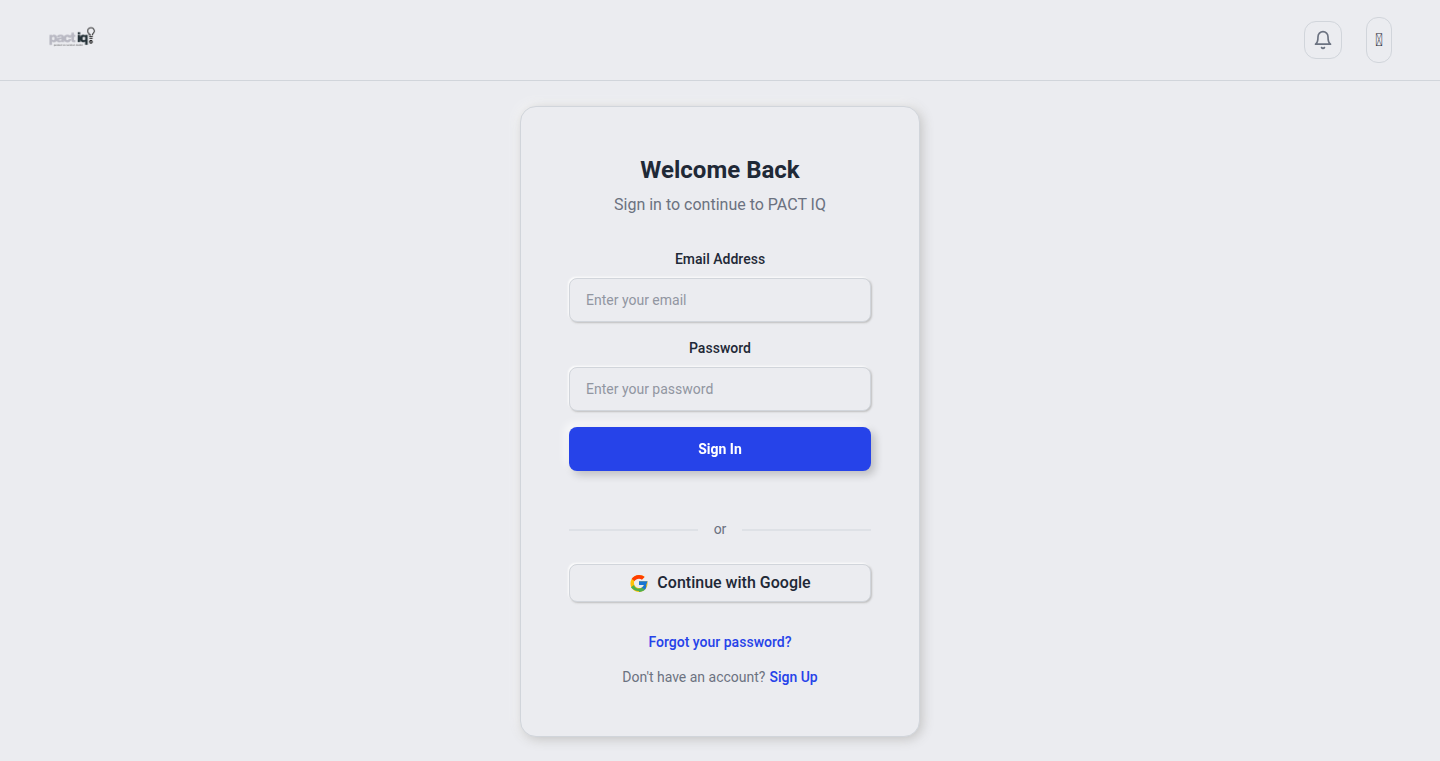Click the Google logo icon
Screen dimensions: 1440x761
click(x=639, y=583)
